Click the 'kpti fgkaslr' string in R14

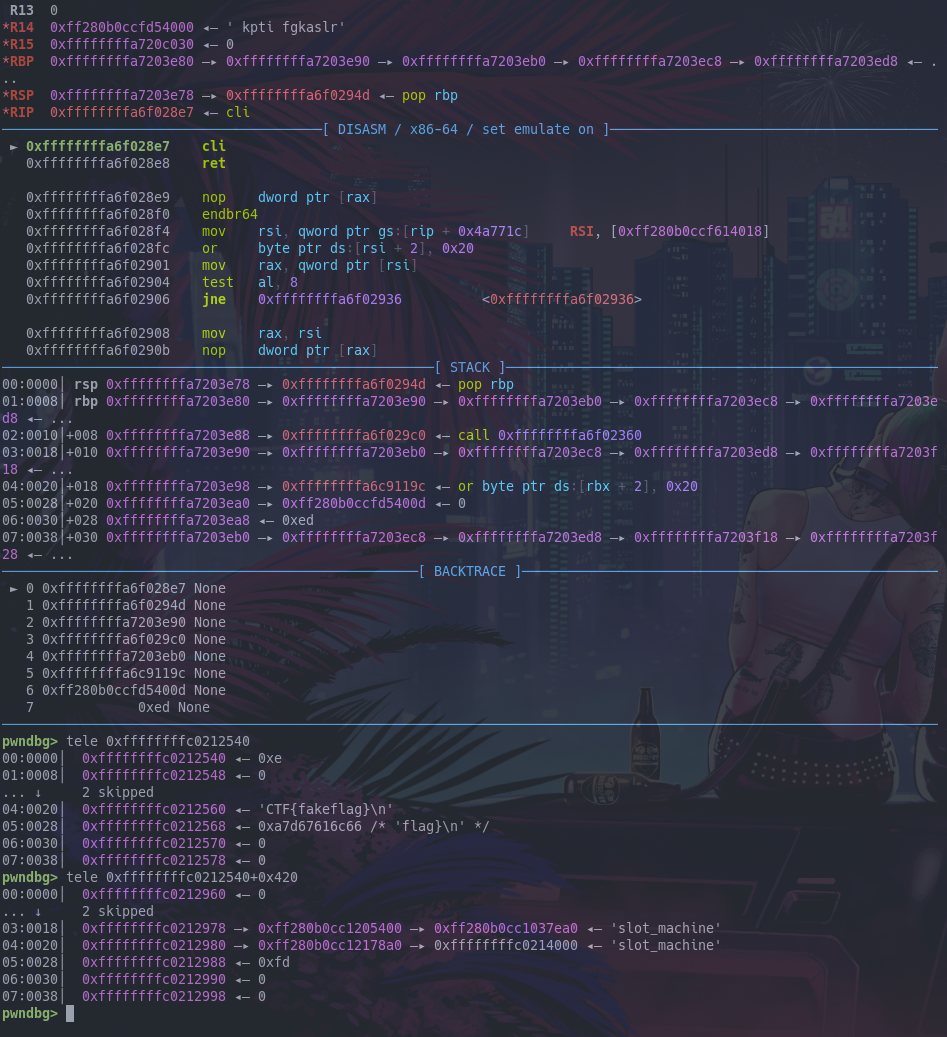point(292,27)
